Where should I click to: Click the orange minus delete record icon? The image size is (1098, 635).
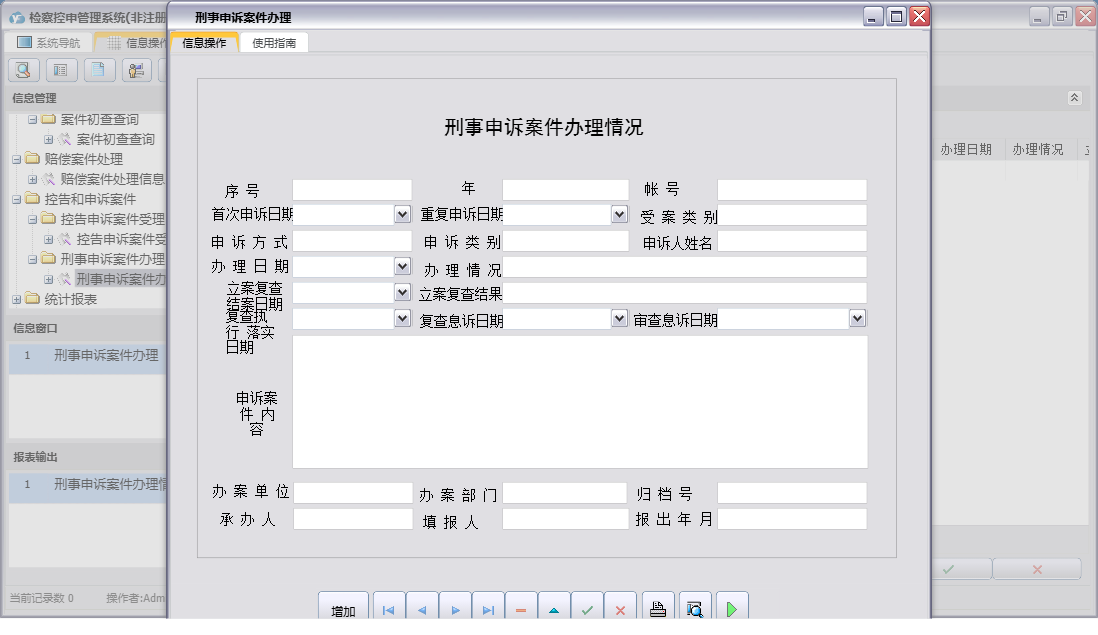(x=521, y=609)
